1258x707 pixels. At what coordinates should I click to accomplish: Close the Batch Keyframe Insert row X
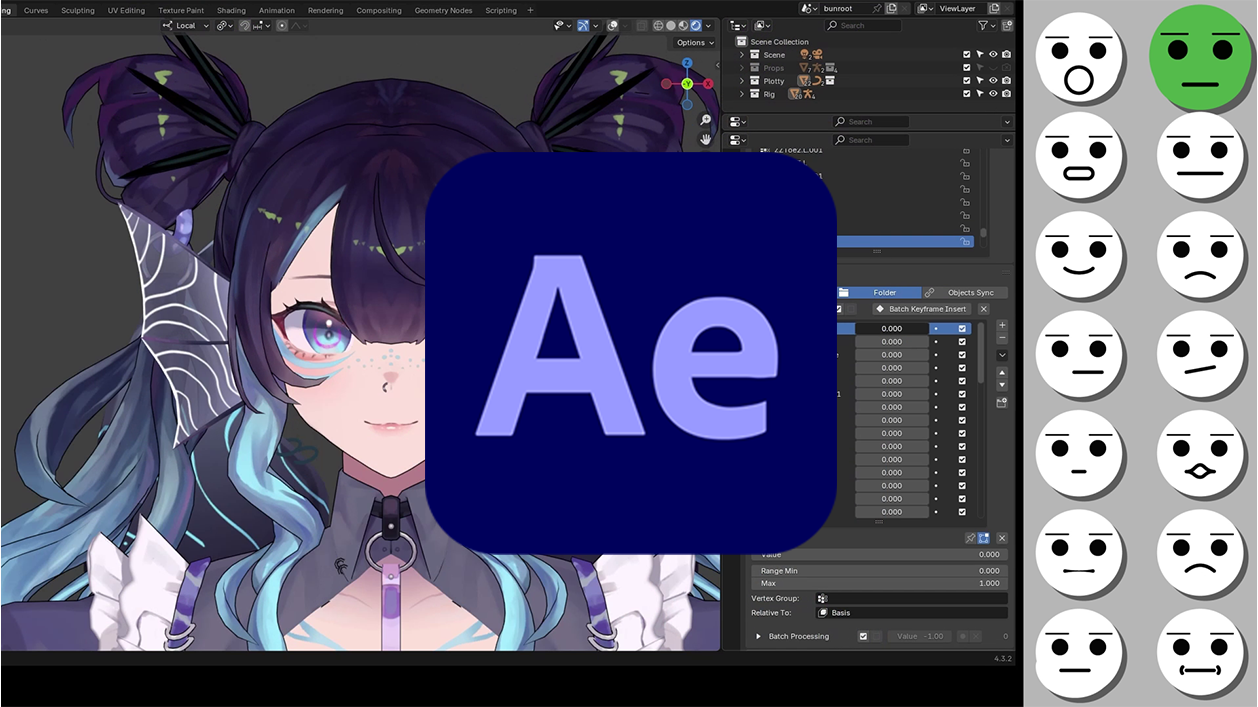coord(984,309)
